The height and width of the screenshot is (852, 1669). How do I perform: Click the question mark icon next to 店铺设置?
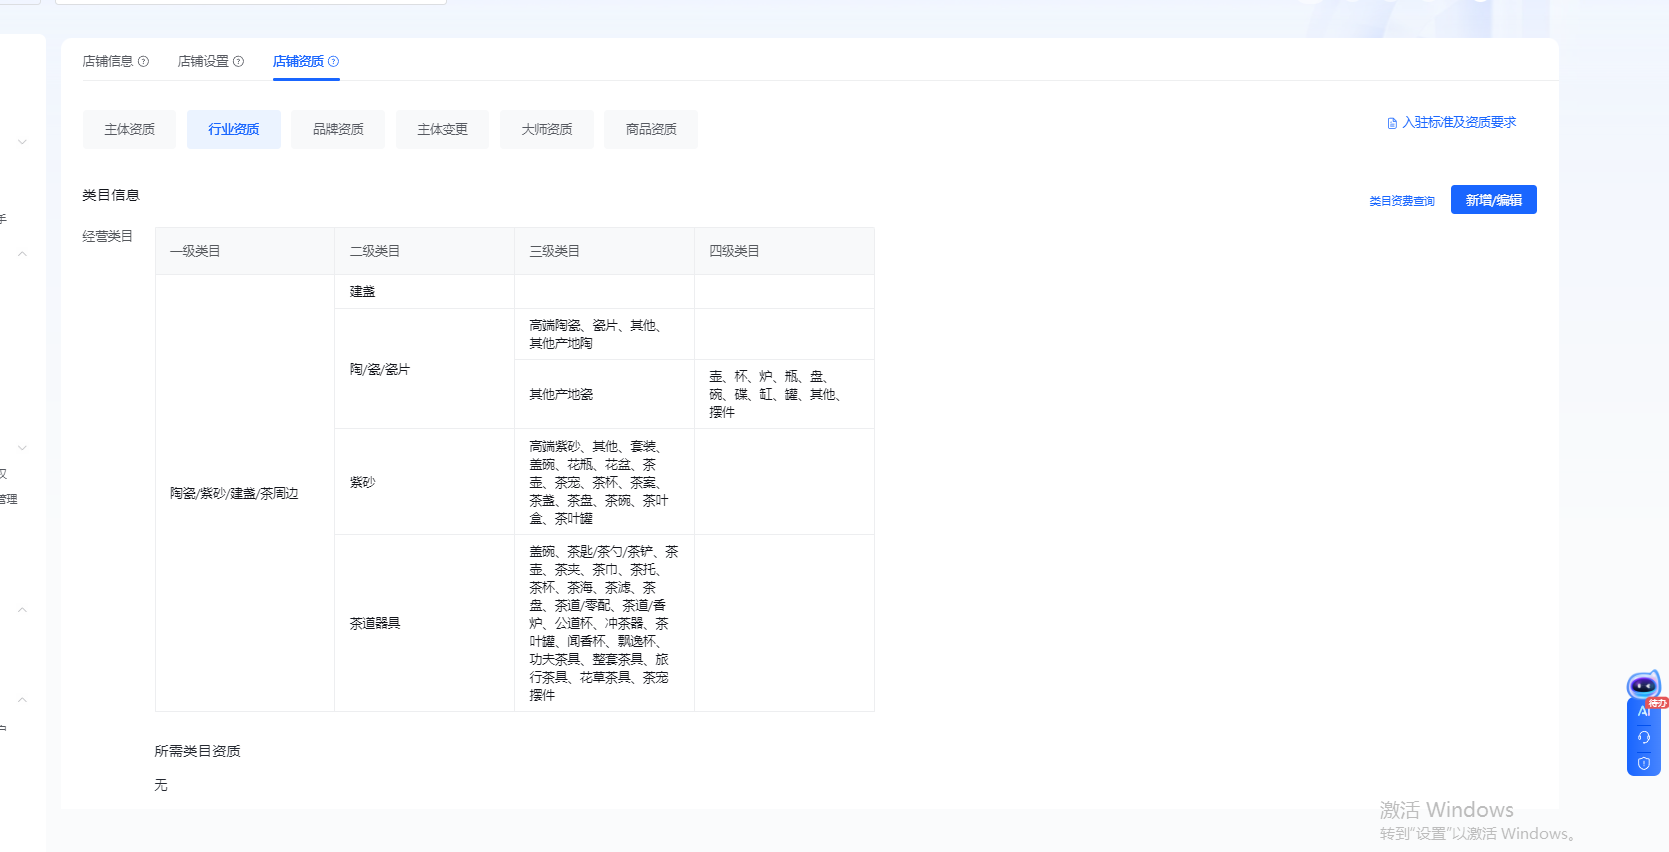(x=238, y=62)
